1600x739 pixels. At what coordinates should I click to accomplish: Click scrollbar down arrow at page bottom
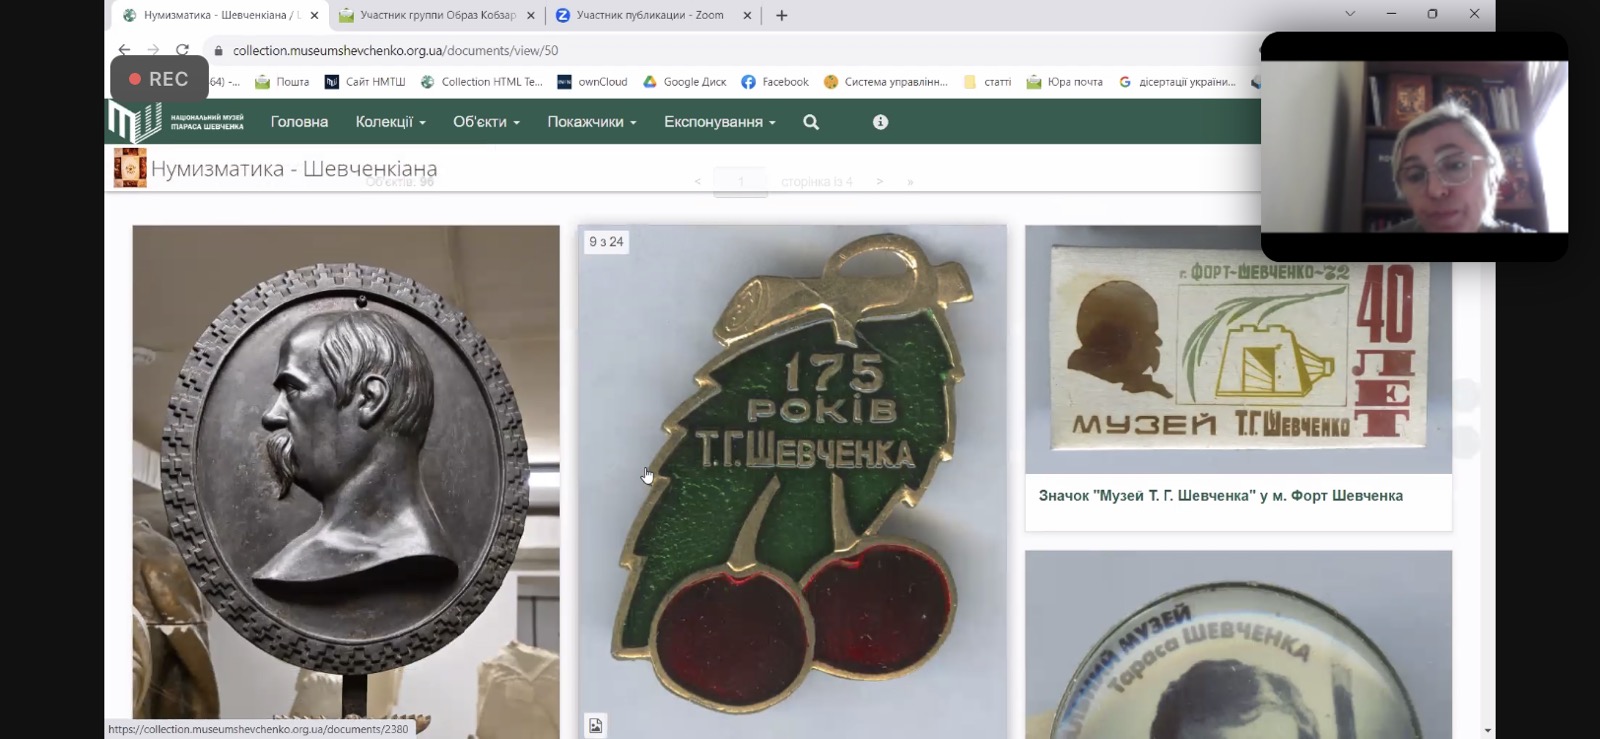[x=1488, y=731]
